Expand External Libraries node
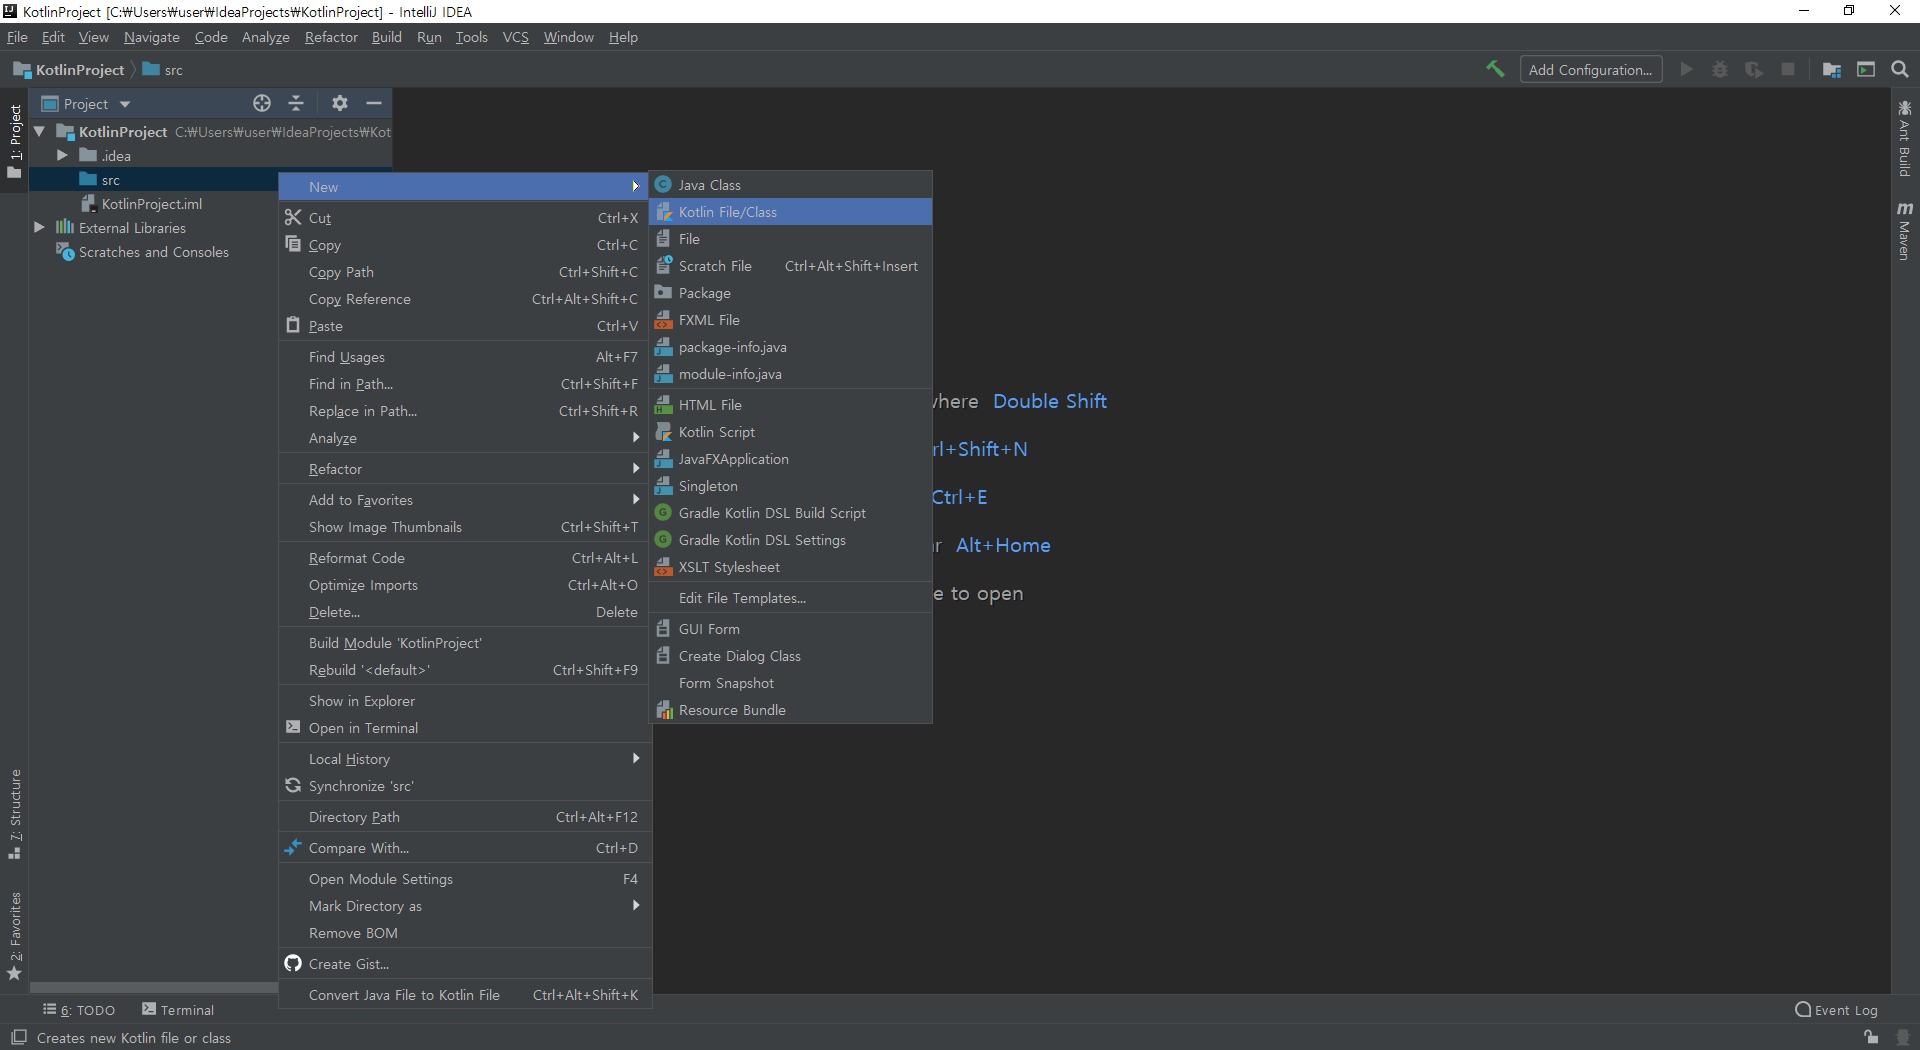 tap(39, 227)
